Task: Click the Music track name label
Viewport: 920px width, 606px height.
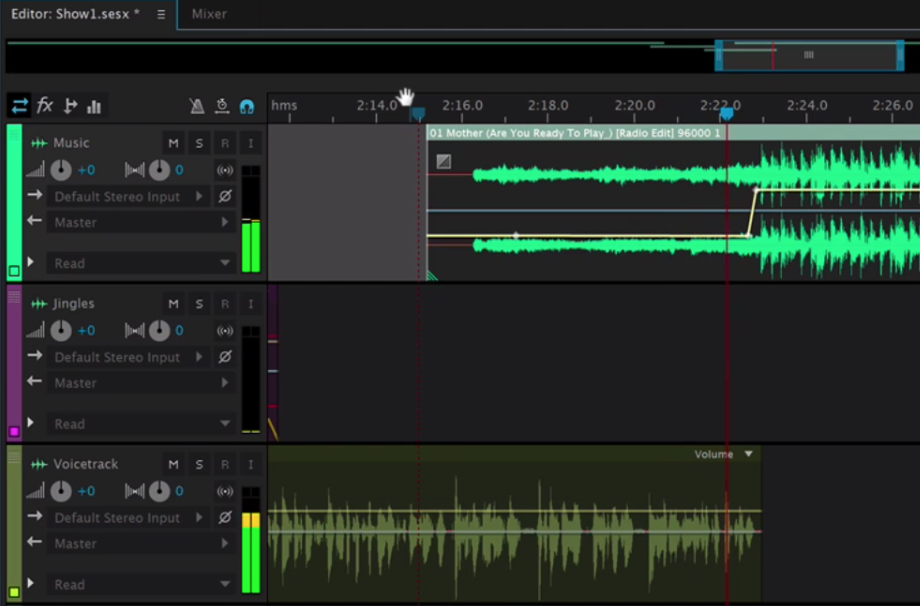Action: [x=72, y=143]
